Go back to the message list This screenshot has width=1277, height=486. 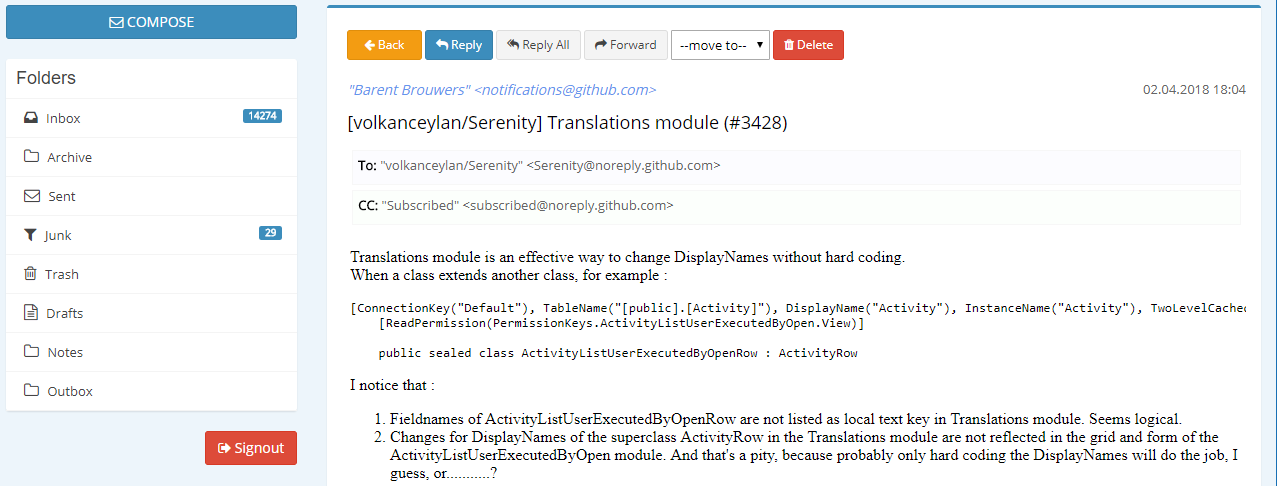(384, 45)
